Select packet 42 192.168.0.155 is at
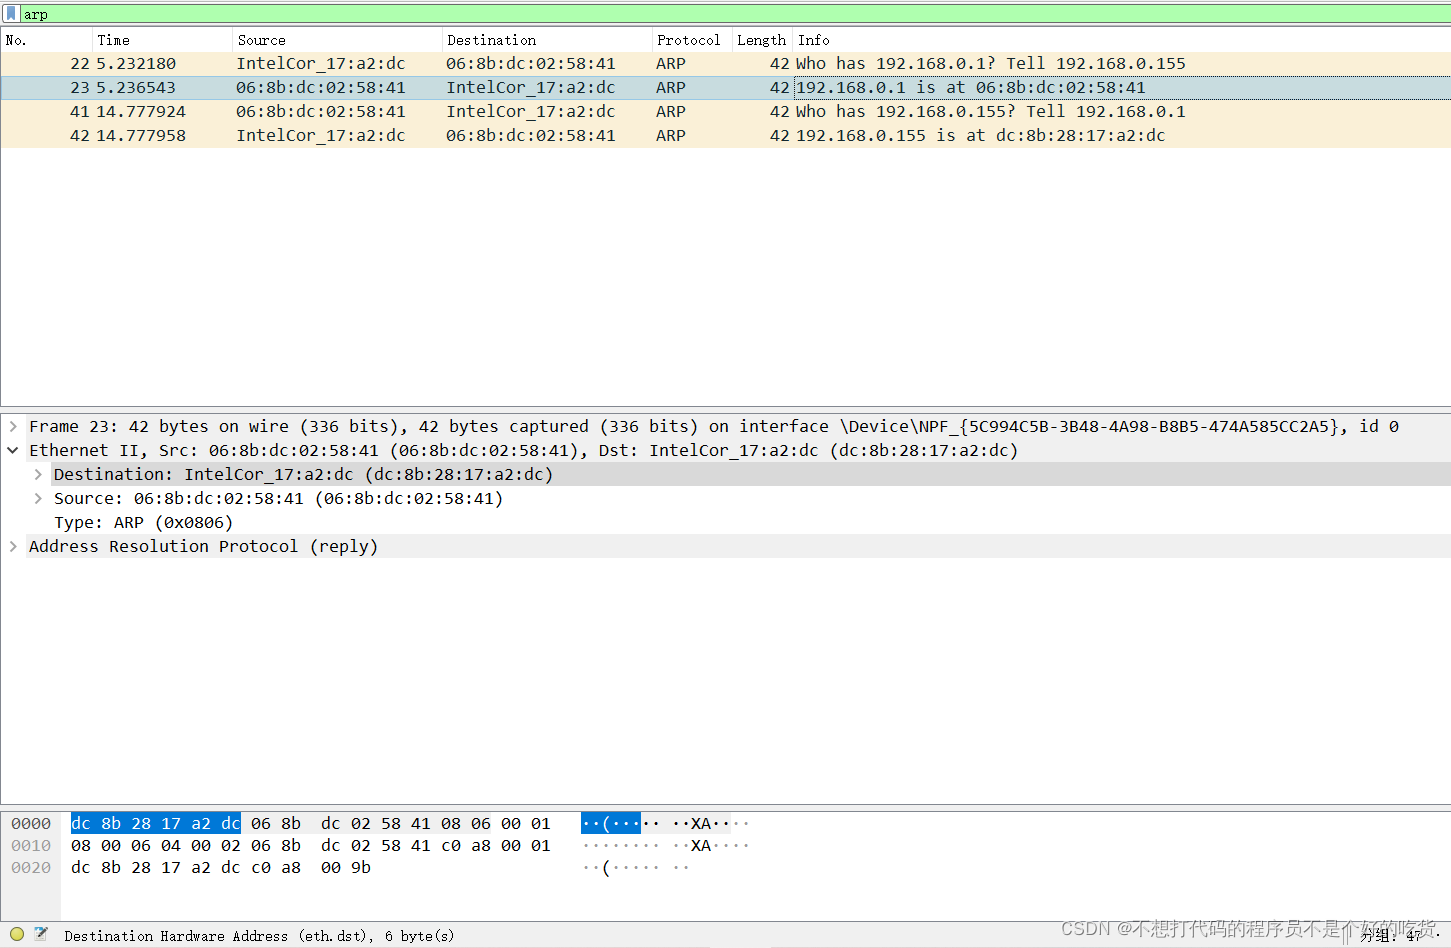 coord(725,135)
